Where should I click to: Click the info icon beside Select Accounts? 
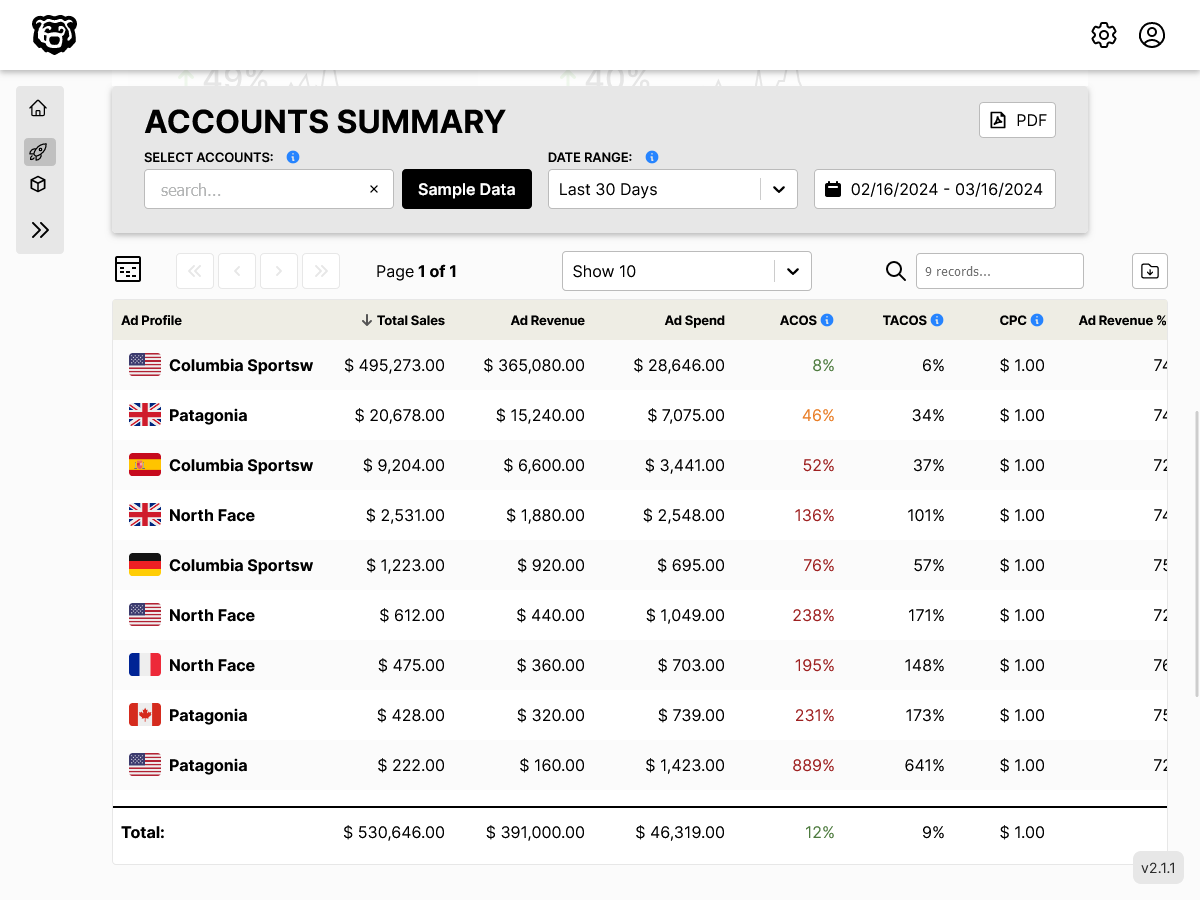point(293,157)
